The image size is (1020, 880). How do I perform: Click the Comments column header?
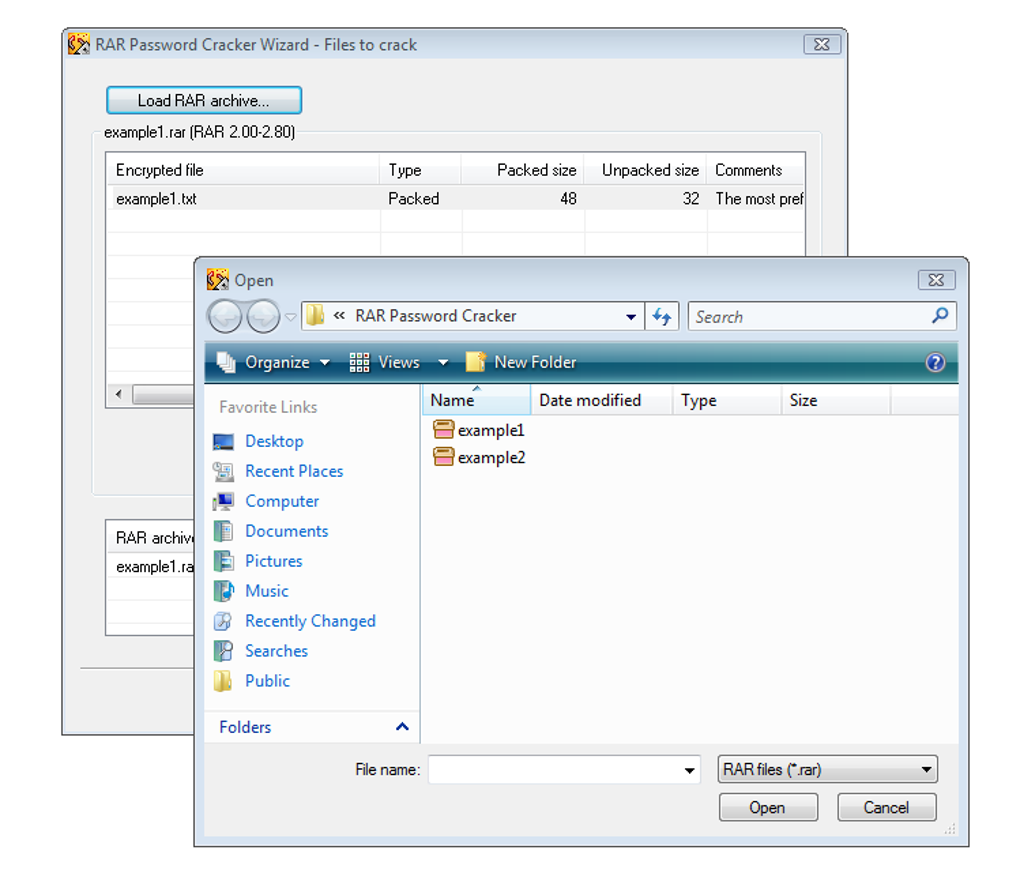[756, 170]
